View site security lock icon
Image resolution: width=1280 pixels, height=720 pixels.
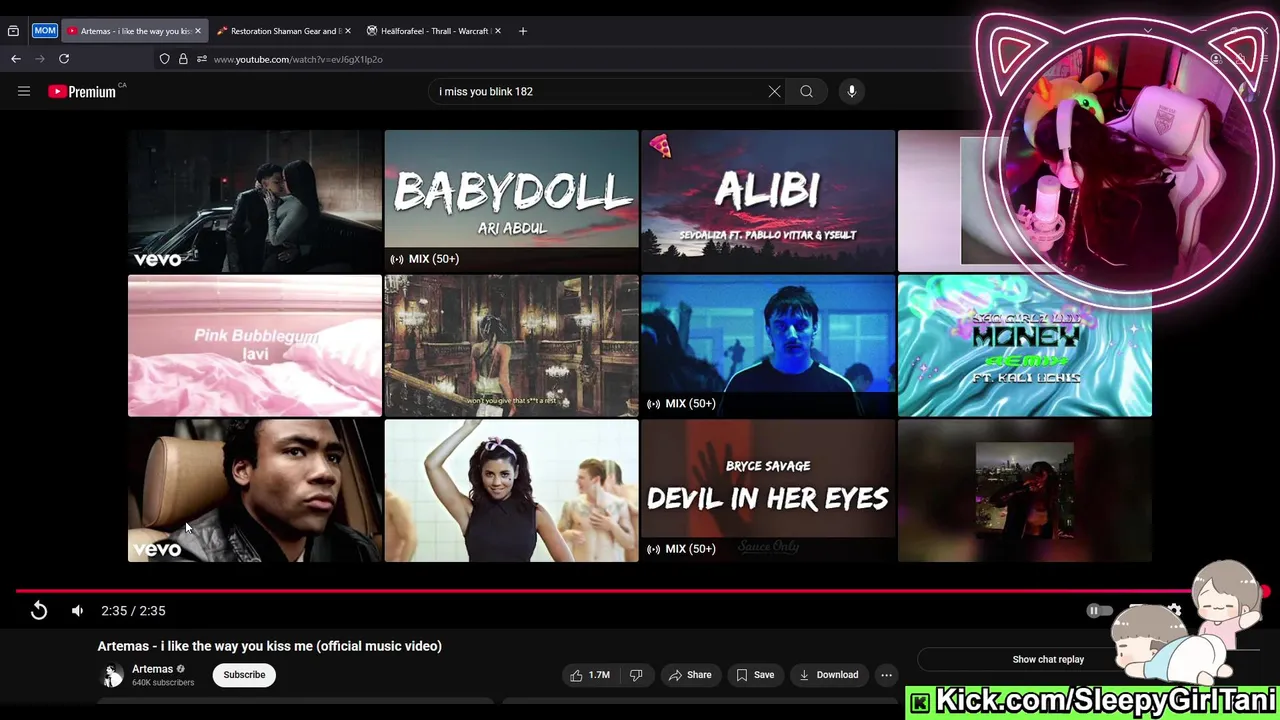click(183, 59)
